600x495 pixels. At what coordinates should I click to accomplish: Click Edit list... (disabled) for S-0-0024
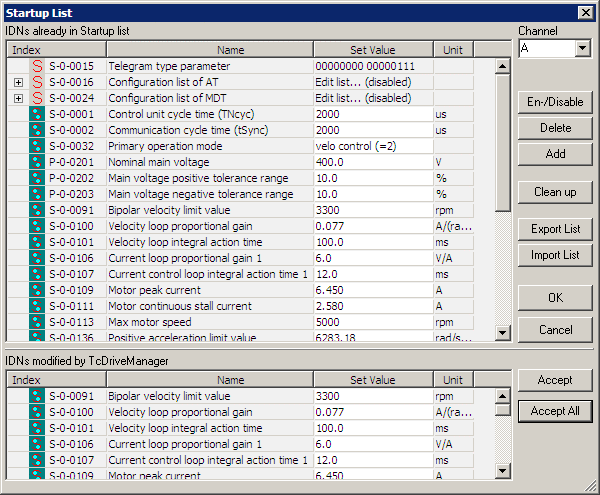pos(363,98)
